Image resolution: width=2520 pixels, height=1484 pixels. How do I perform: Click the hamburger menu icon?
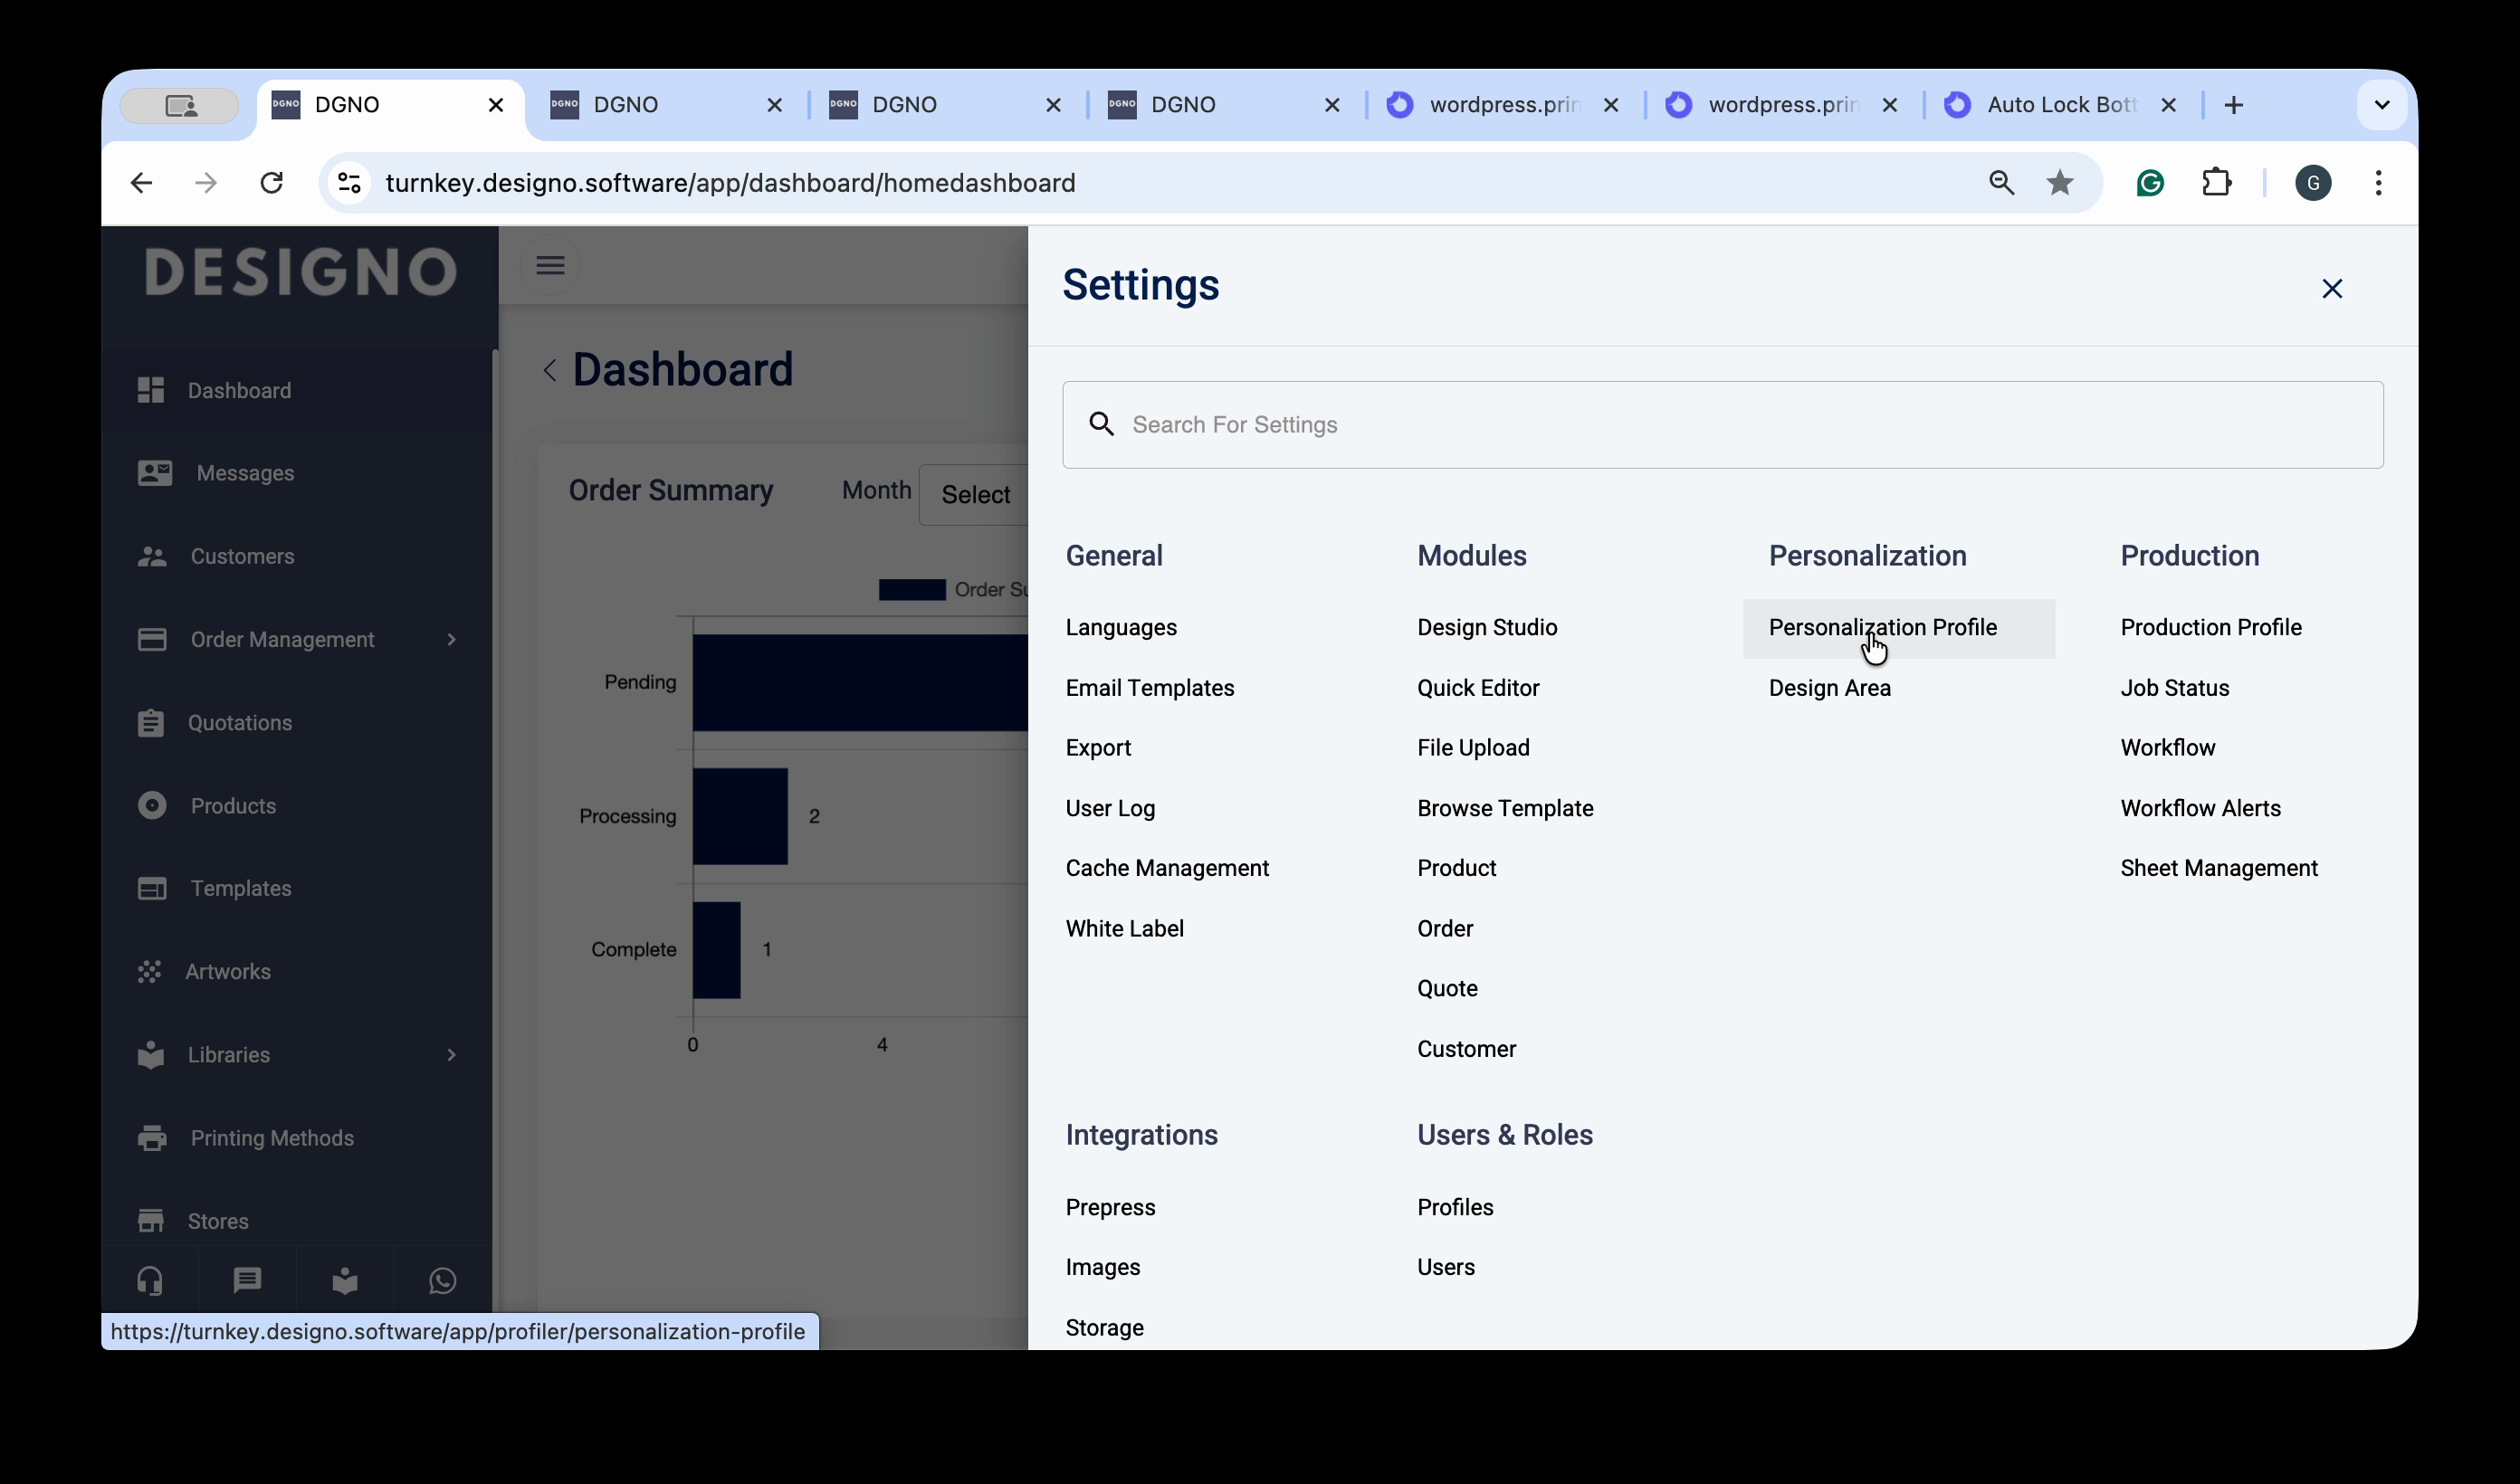pyautogui.click(x=550, y=265)
